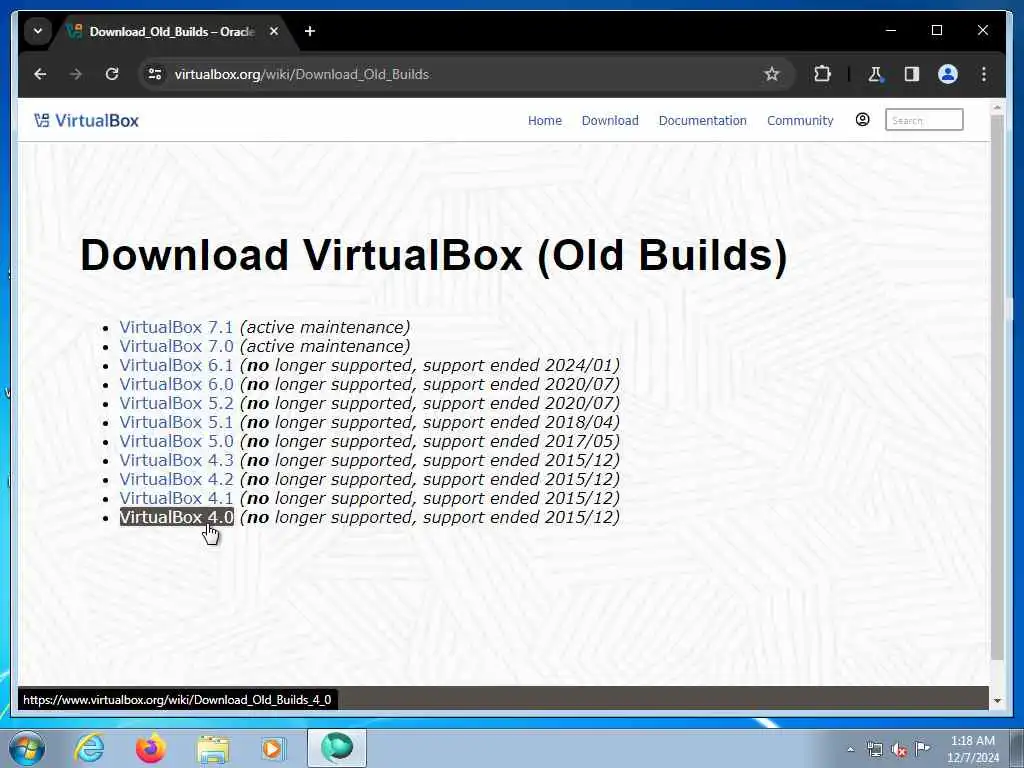
Task: Open the VirtualBox 6.1 link
Action: click(176, 365)
